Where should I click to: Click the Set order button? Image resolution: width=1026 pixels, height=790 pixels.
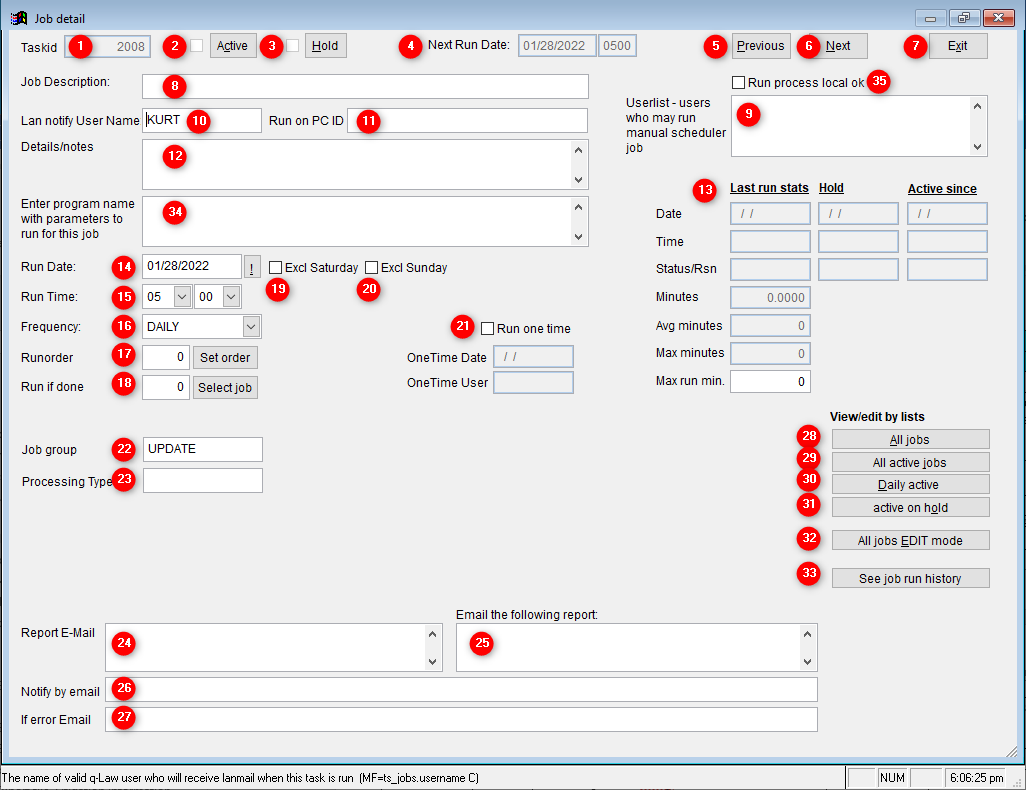coord(225,357)
